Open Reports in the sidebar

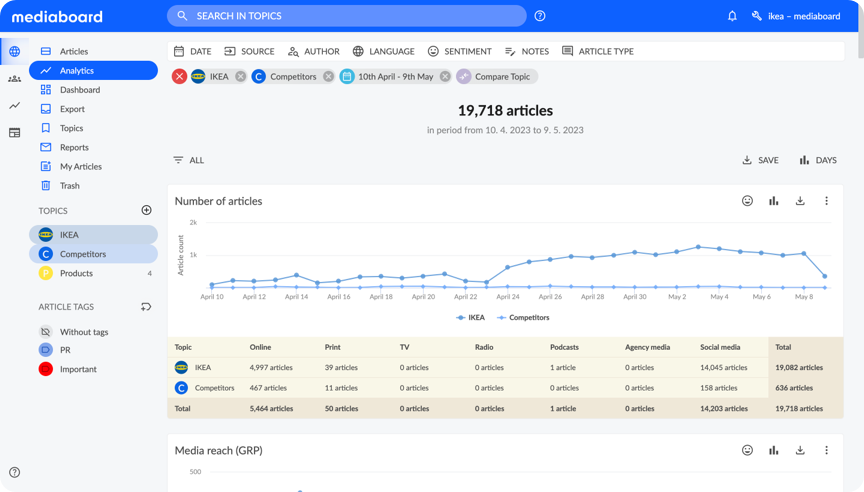pyautogui.click(x=74, y=147)
